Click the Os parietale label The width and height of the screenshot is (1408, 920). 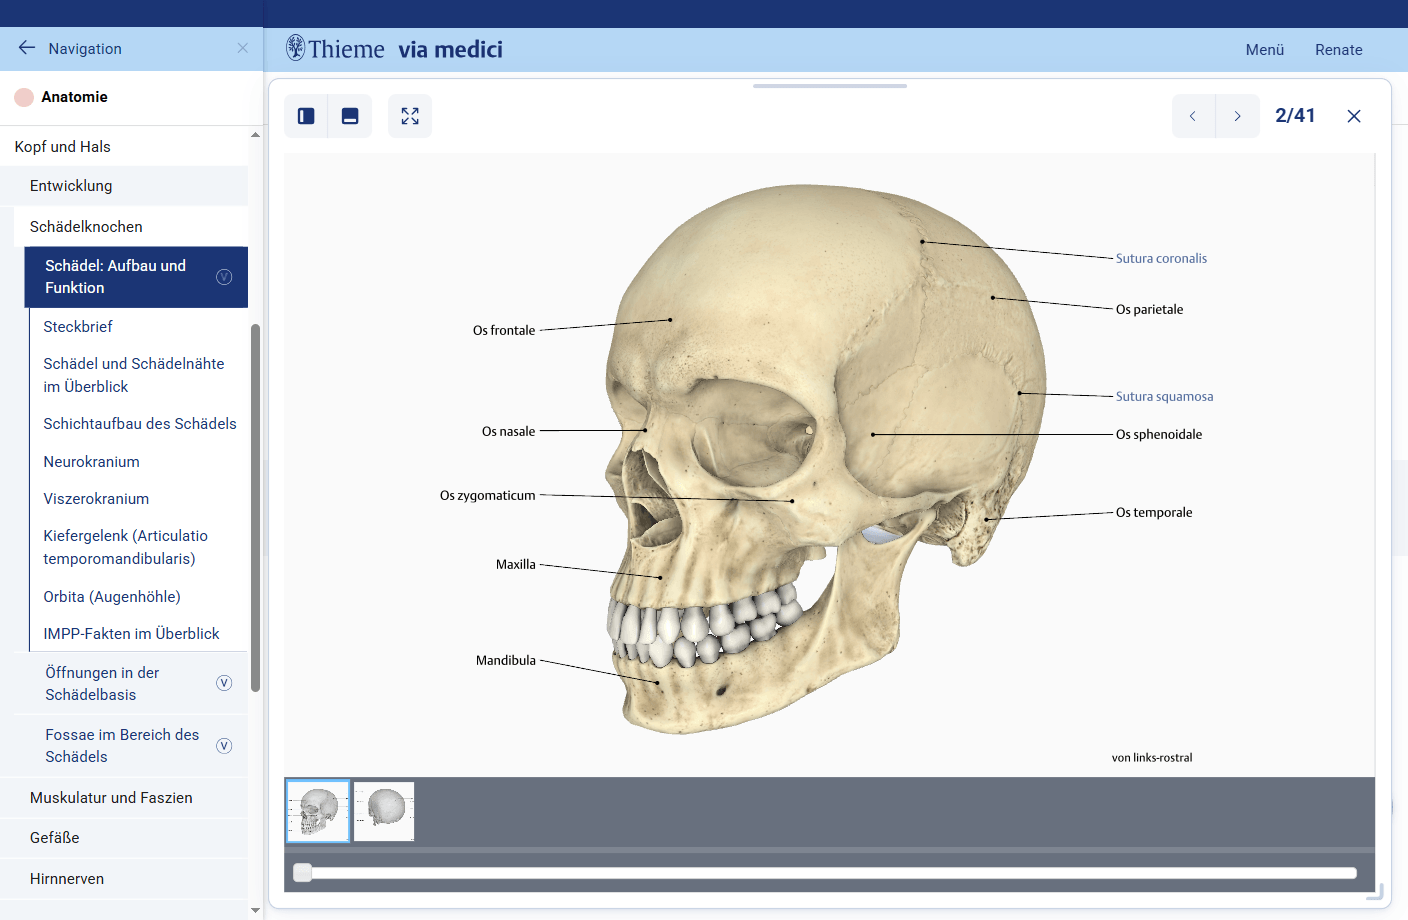click(1149, 309)
